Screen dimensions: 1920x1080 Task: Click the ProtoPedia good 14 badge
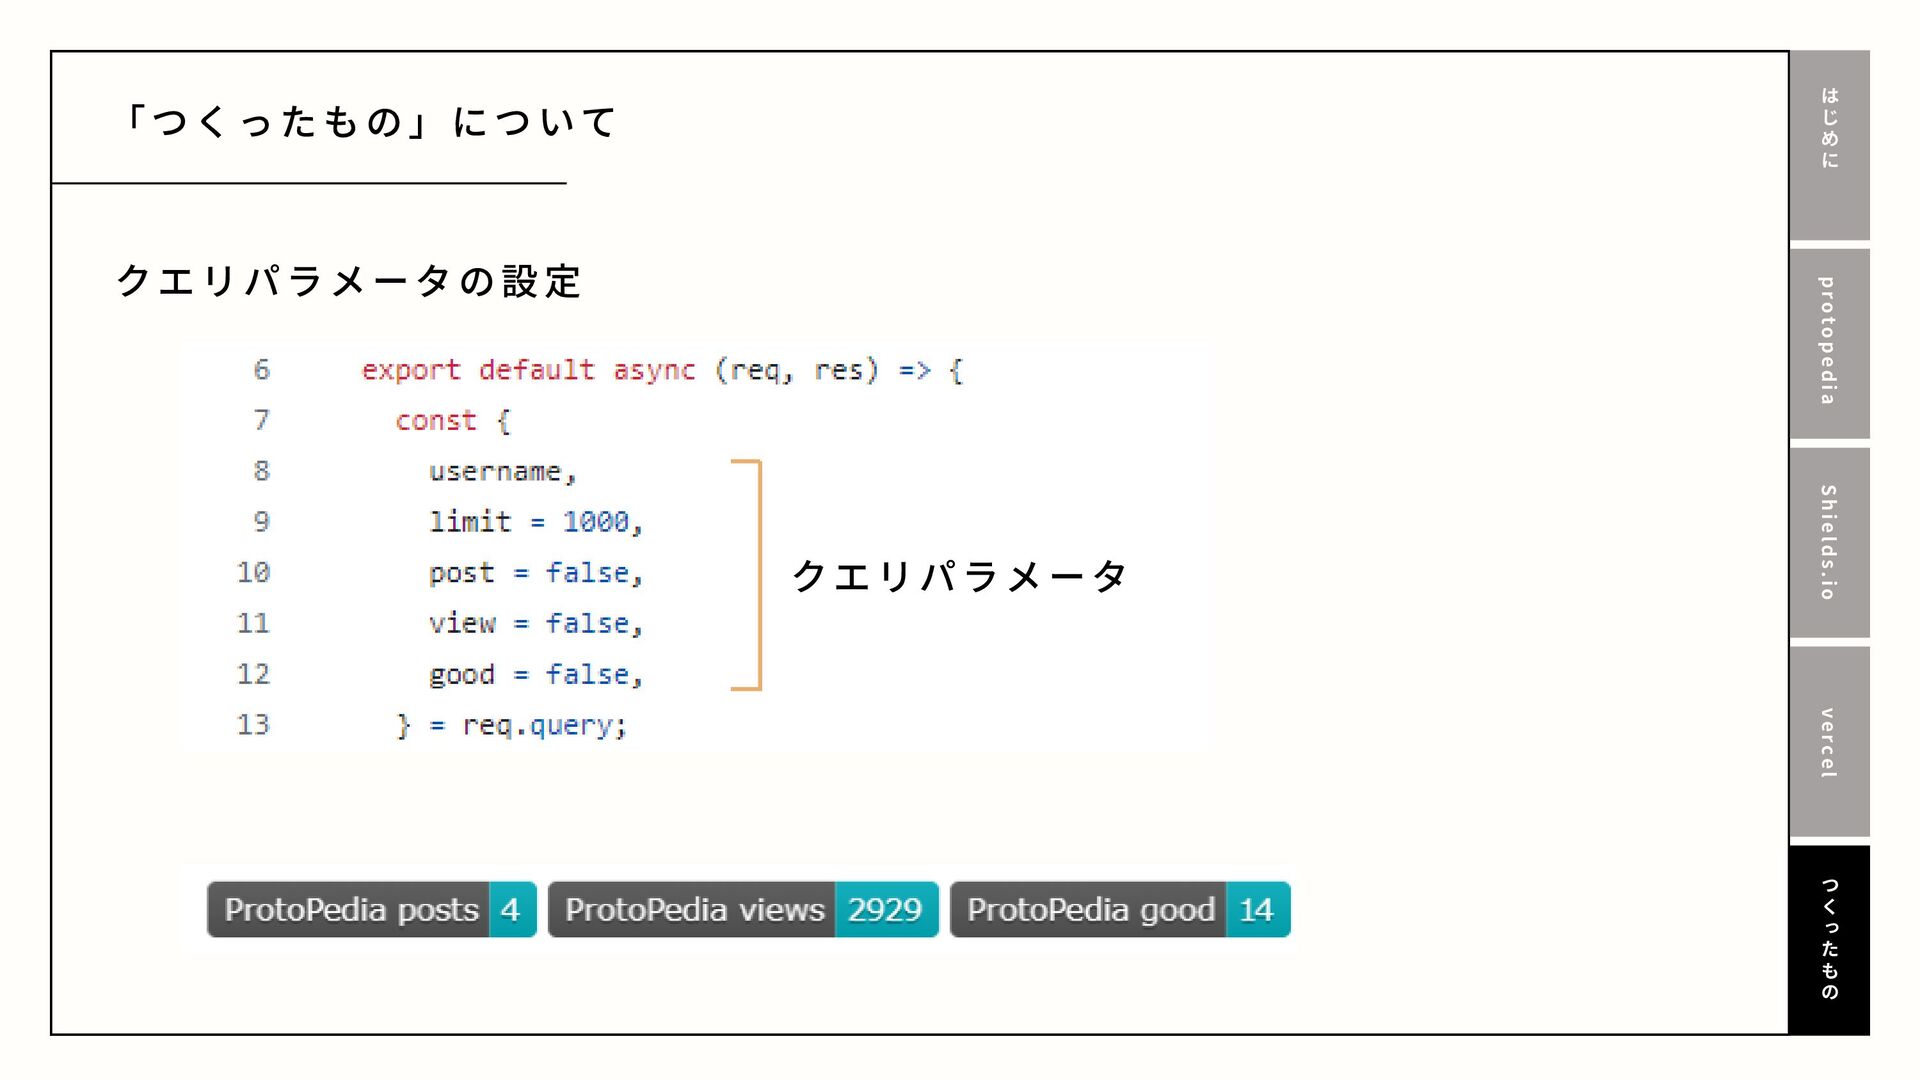[x=1120, y=909]
